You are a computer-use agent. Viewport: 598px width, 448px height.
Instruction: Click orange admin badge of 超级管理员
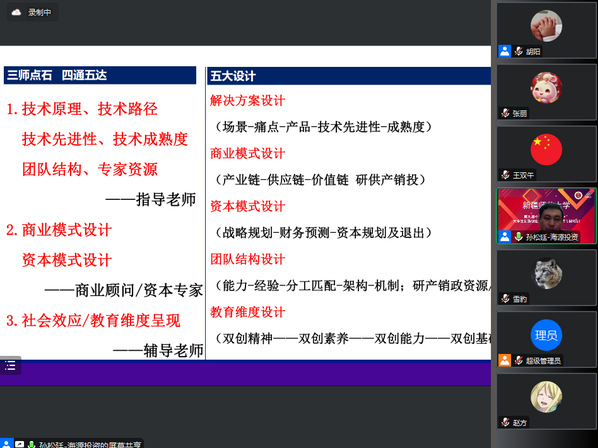(x=505, y=360)
